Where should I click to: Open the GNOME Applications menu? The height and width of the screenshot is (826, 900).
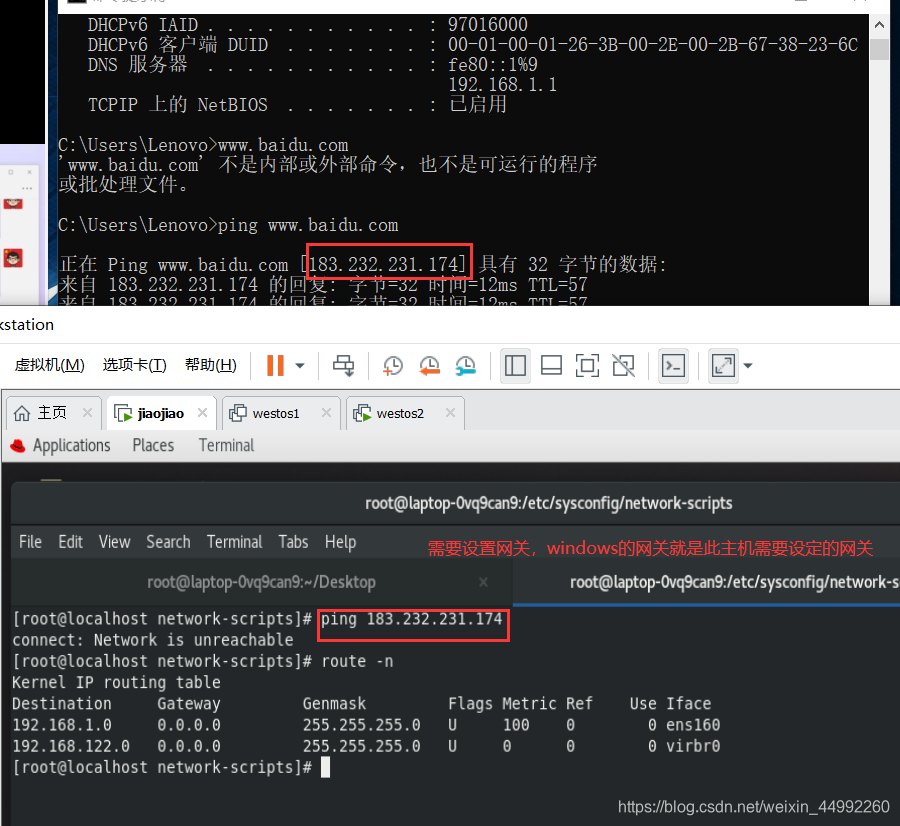tap(71, 445)
